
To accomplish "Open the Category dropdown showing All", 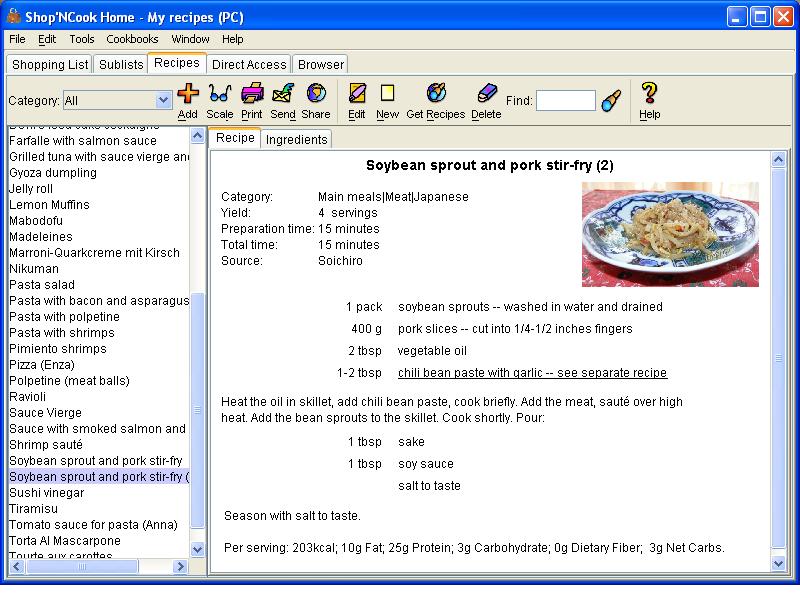I will coord(116,100).
